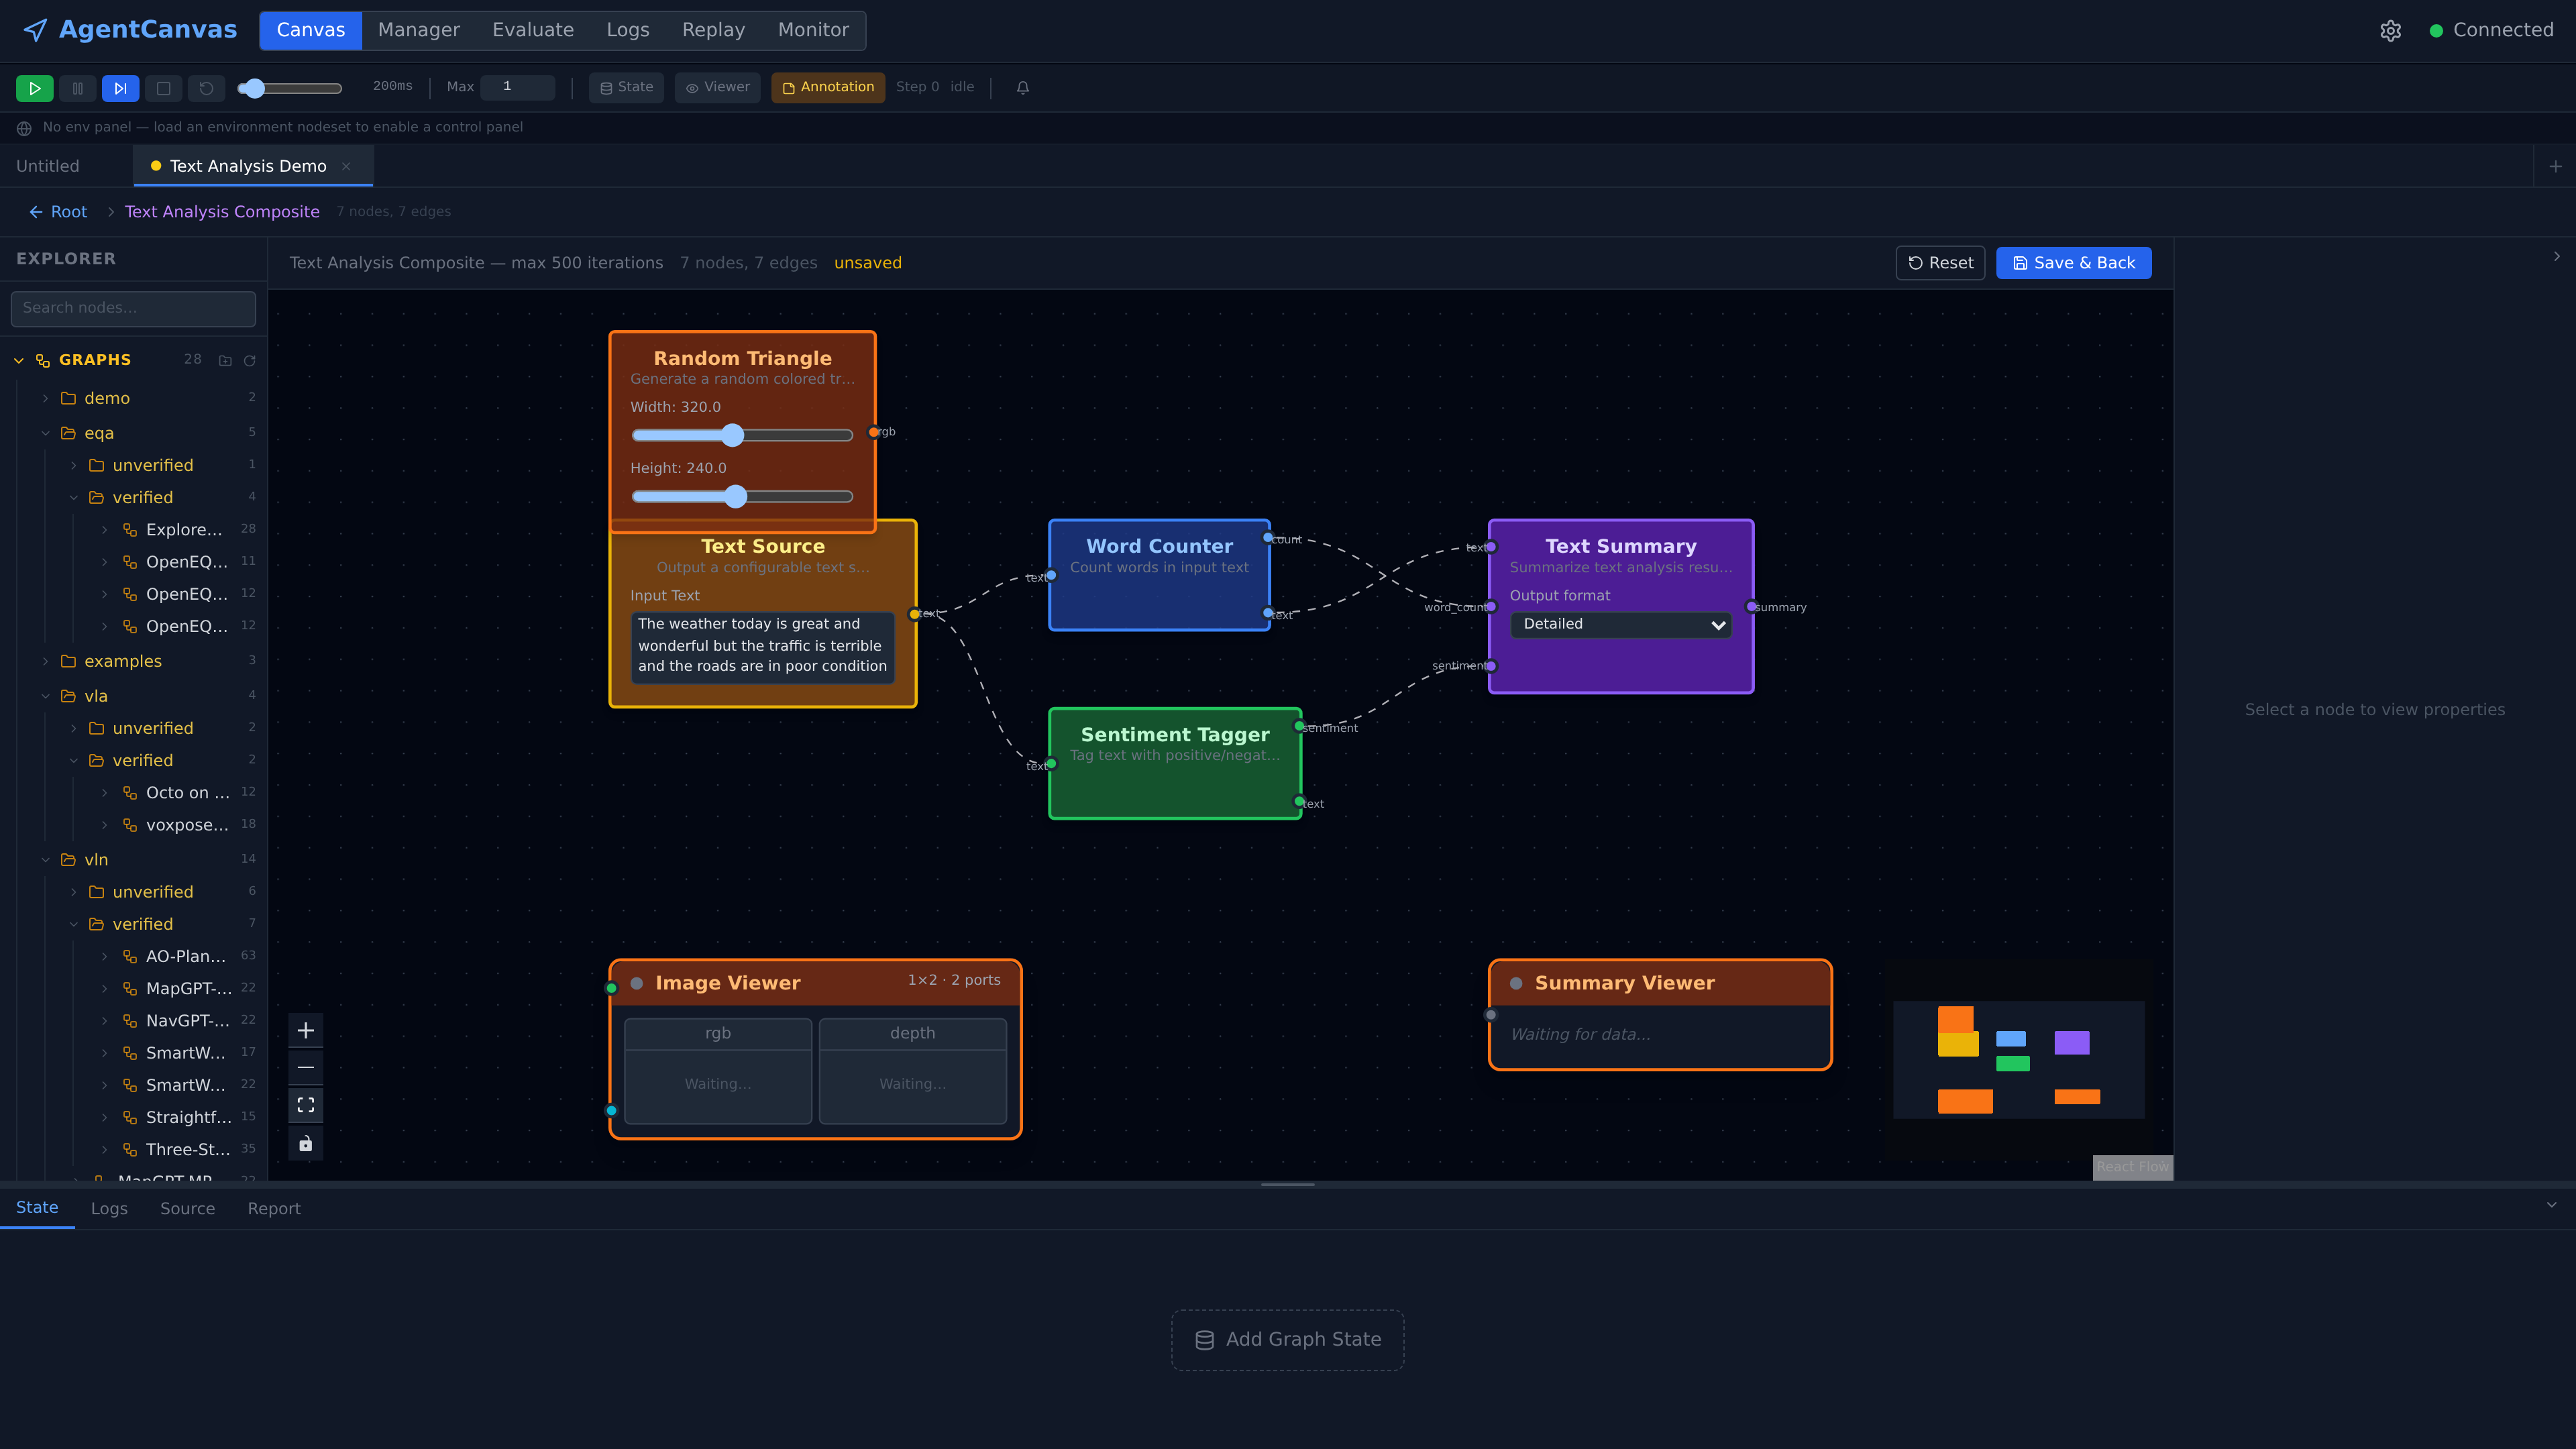Image resolution: width=2576 pixels, height=1449 pixels.
Task: Click the Step forward button
Action: pos(120,88)
